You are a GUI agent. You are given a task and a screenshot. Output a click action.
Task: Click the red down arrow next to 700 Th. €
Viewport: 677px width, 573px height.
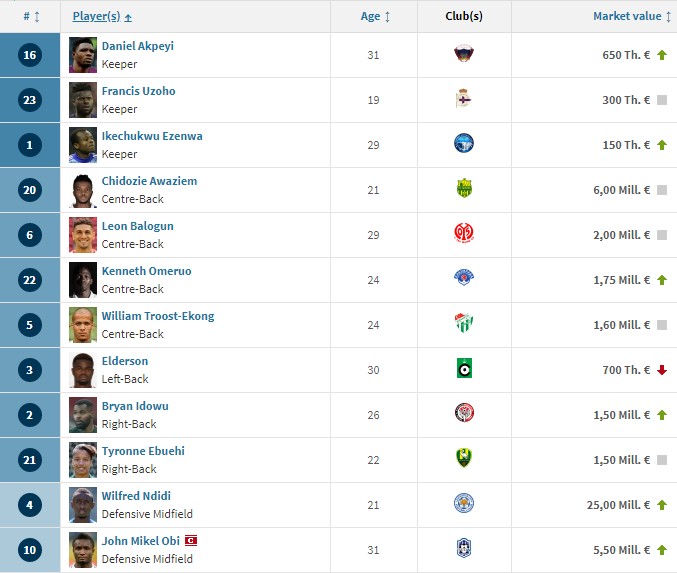(662, 370)
